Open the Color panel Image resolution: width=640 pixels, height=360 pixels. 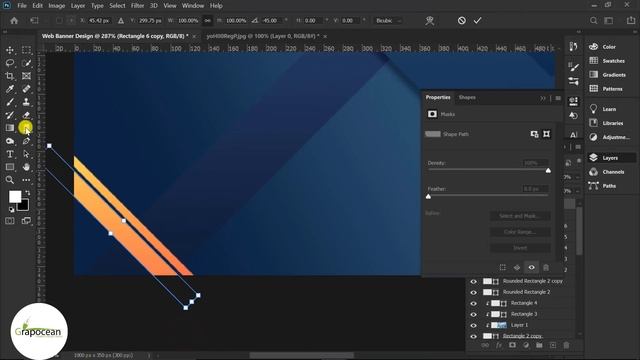pos(608,47)
